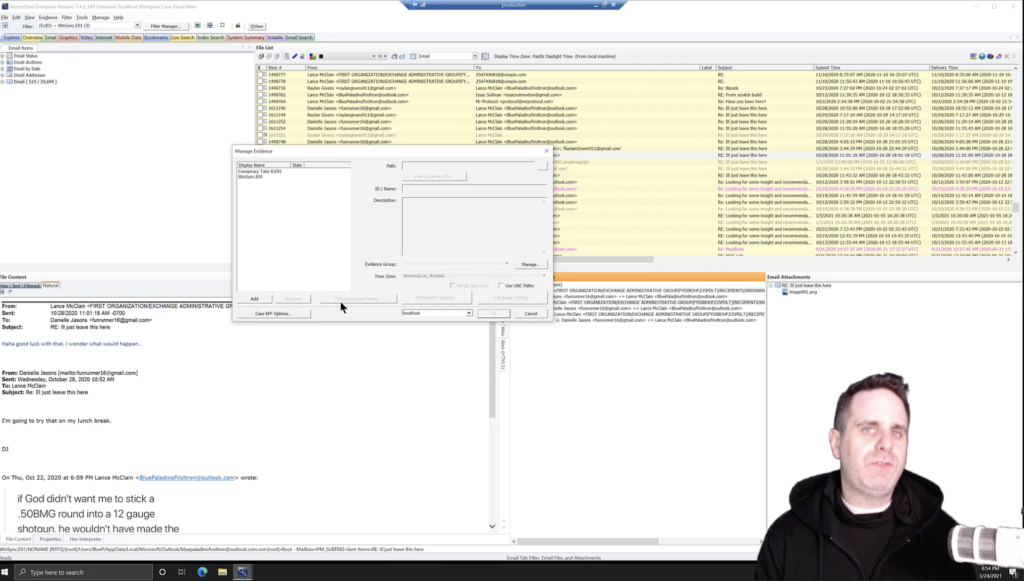
Task: Select Conspiracy Take 8.E01 in the evidence list
Action: 260,172
